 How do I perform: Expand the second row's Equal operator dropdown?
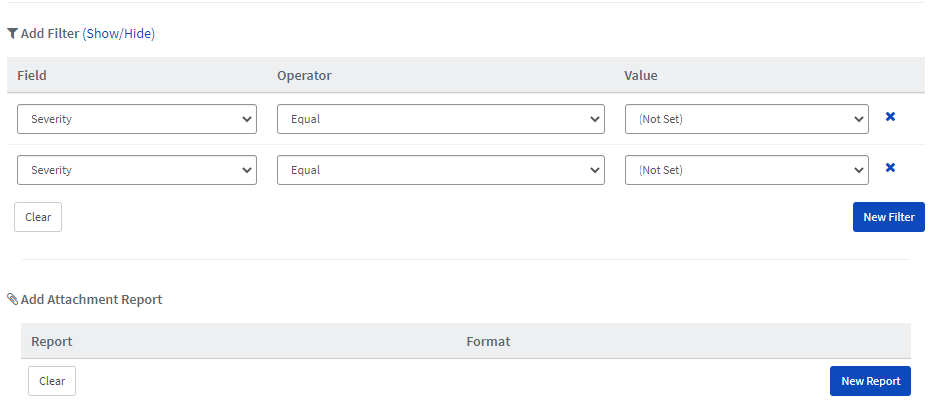coord(440,170)
